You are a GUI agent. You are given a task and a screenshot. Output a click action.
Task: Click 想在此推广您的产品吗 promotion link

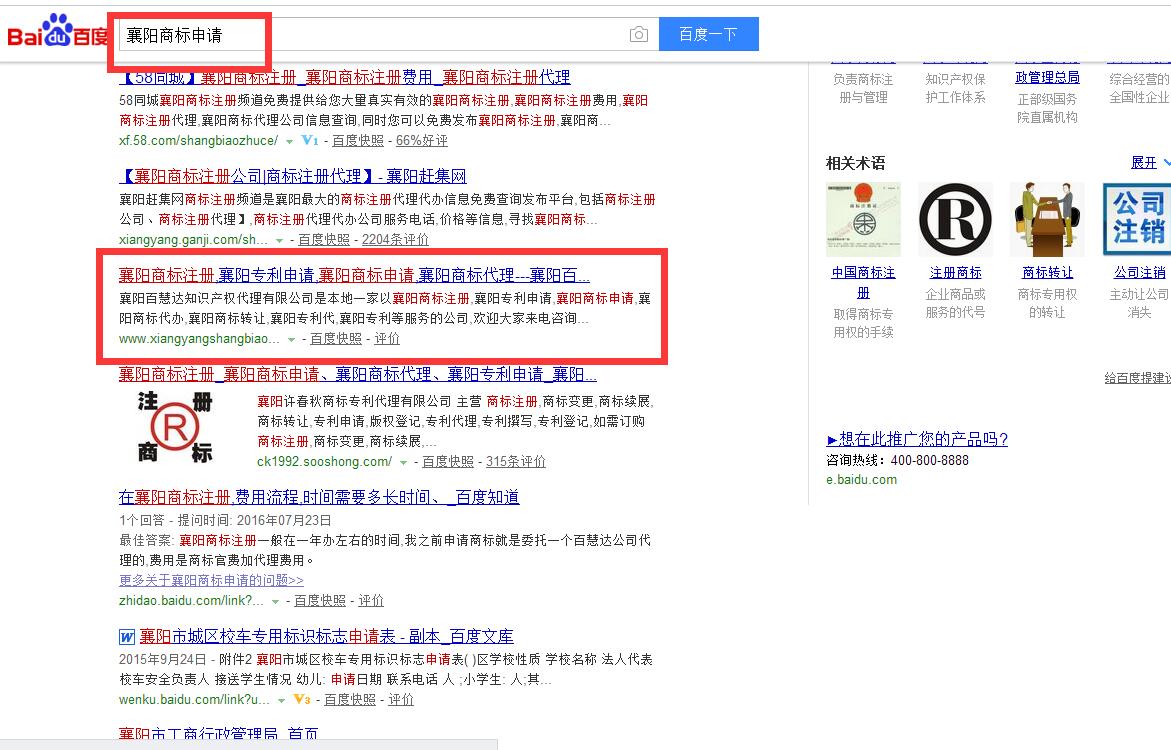click(x=917, y=439)
